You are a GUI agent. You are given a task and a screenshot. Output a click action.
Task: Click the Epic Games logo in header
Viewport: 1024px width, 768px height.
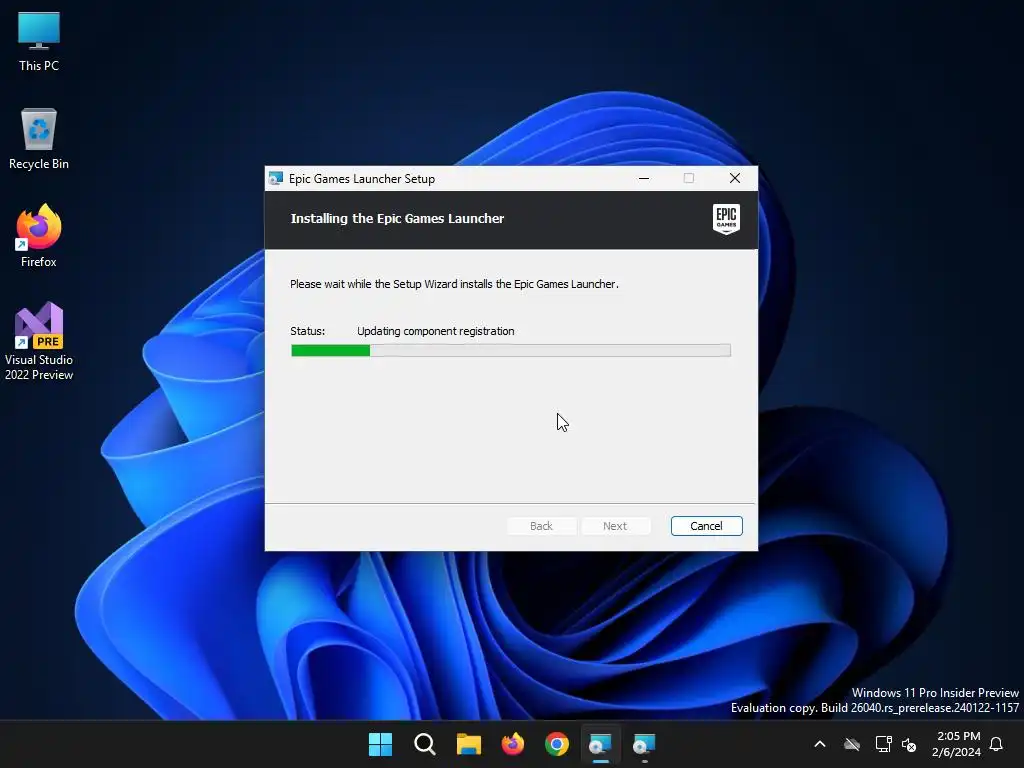point(726,219)
